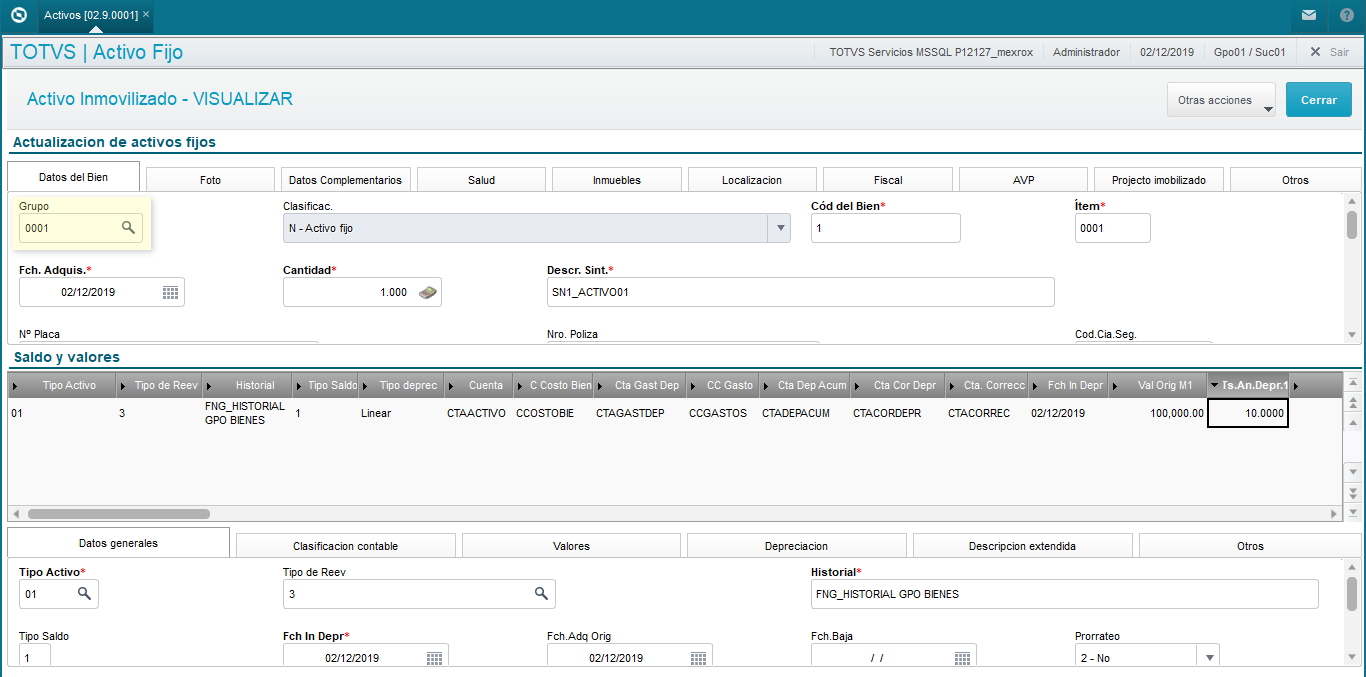This screenshot has height=677, width=1366.
Task: Click the Val Orig M1 column header
Action: 1159,385
